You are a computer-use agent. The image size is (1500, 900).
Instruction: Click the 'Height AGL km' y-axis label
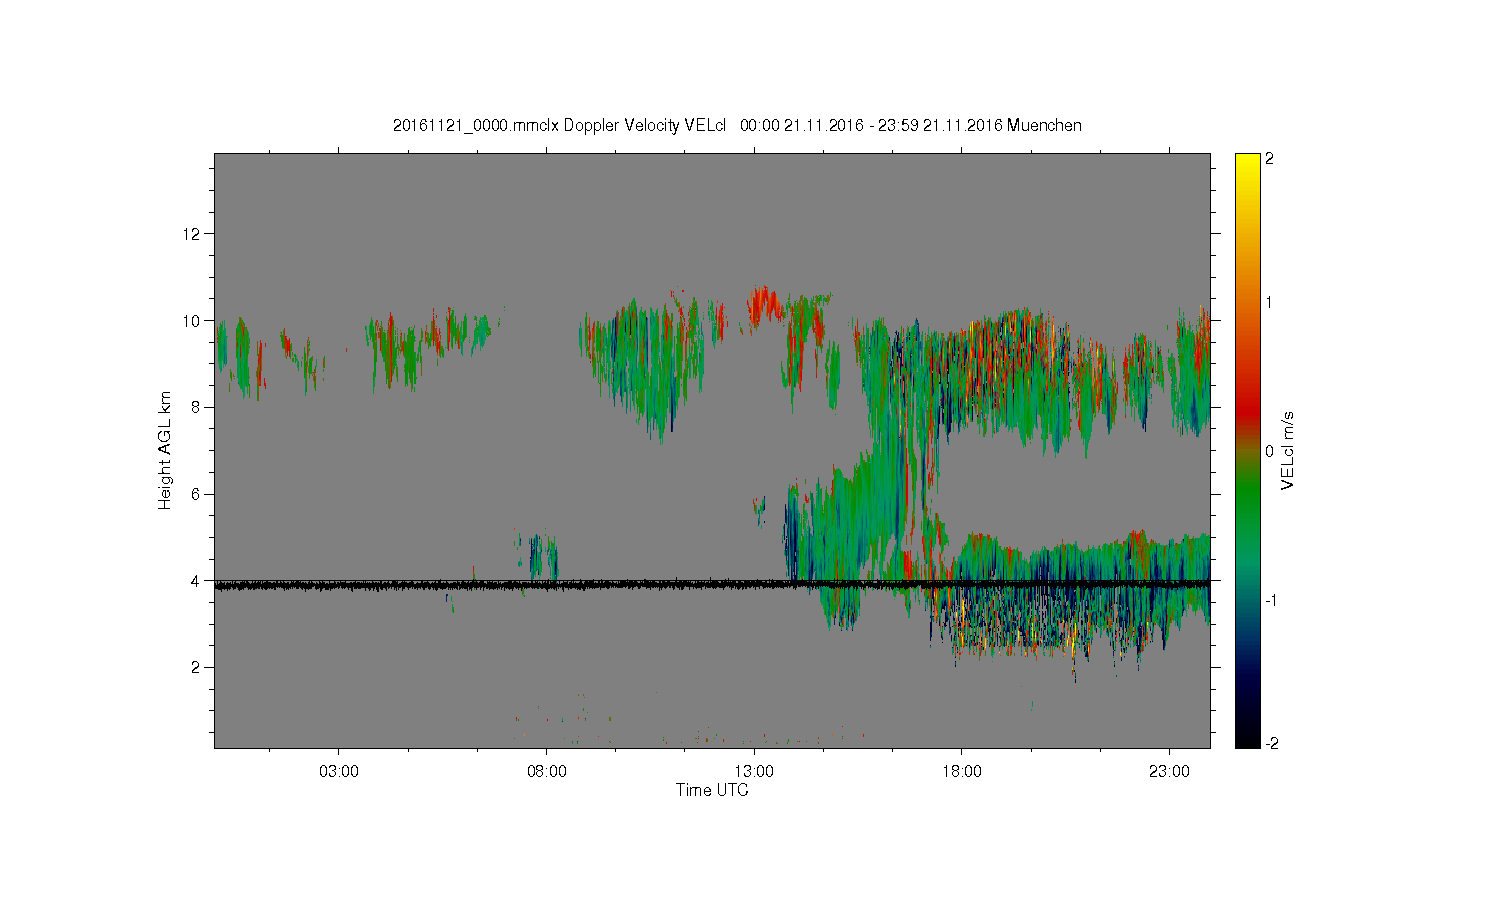pos(165,450)
